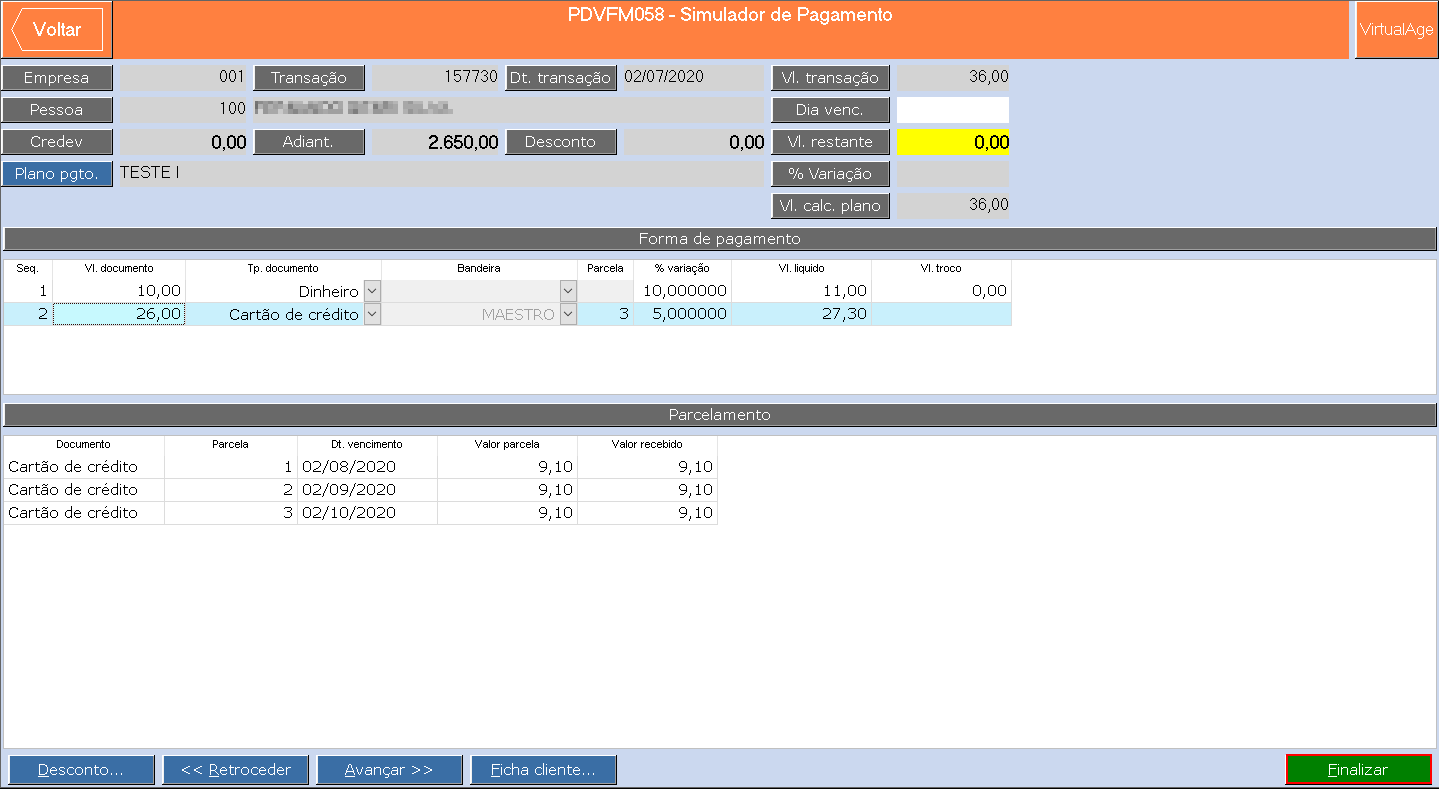Click the Vl. transação label button
This screenshot has width=1439, height=789.
(x=831, y=78)
